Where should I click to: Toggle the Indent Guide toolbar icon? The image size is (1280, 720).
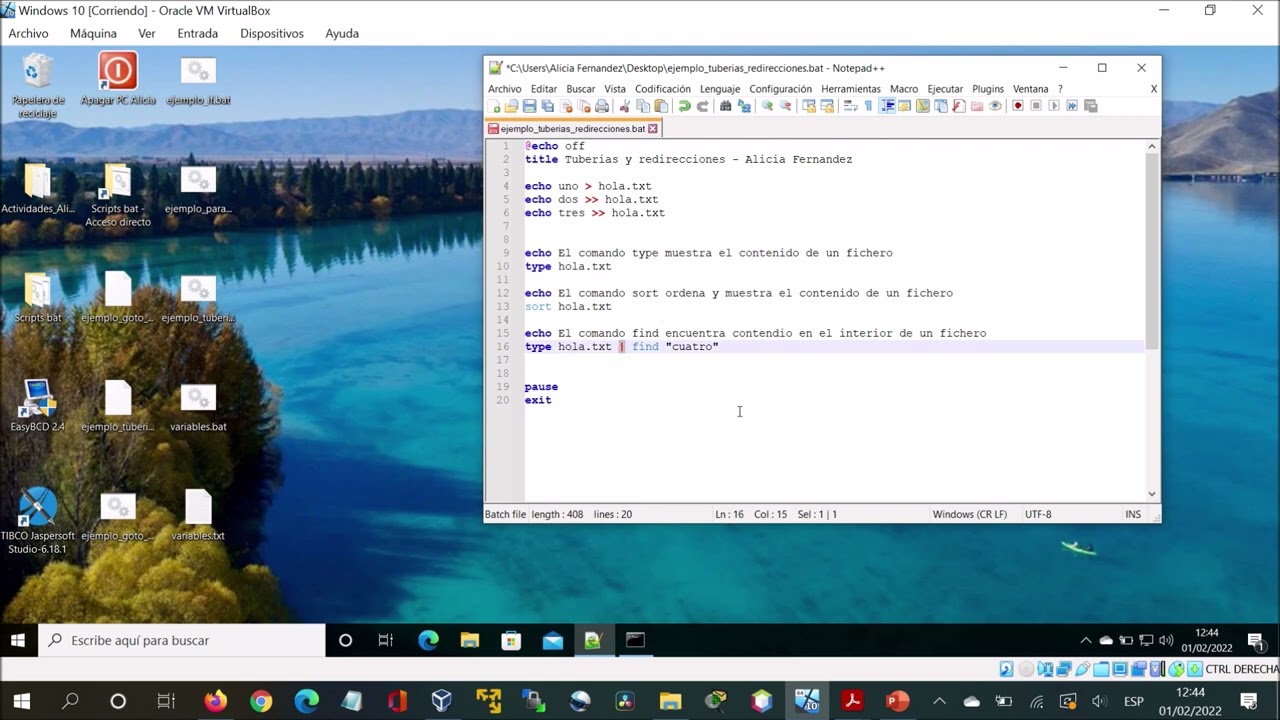(887, 106)
